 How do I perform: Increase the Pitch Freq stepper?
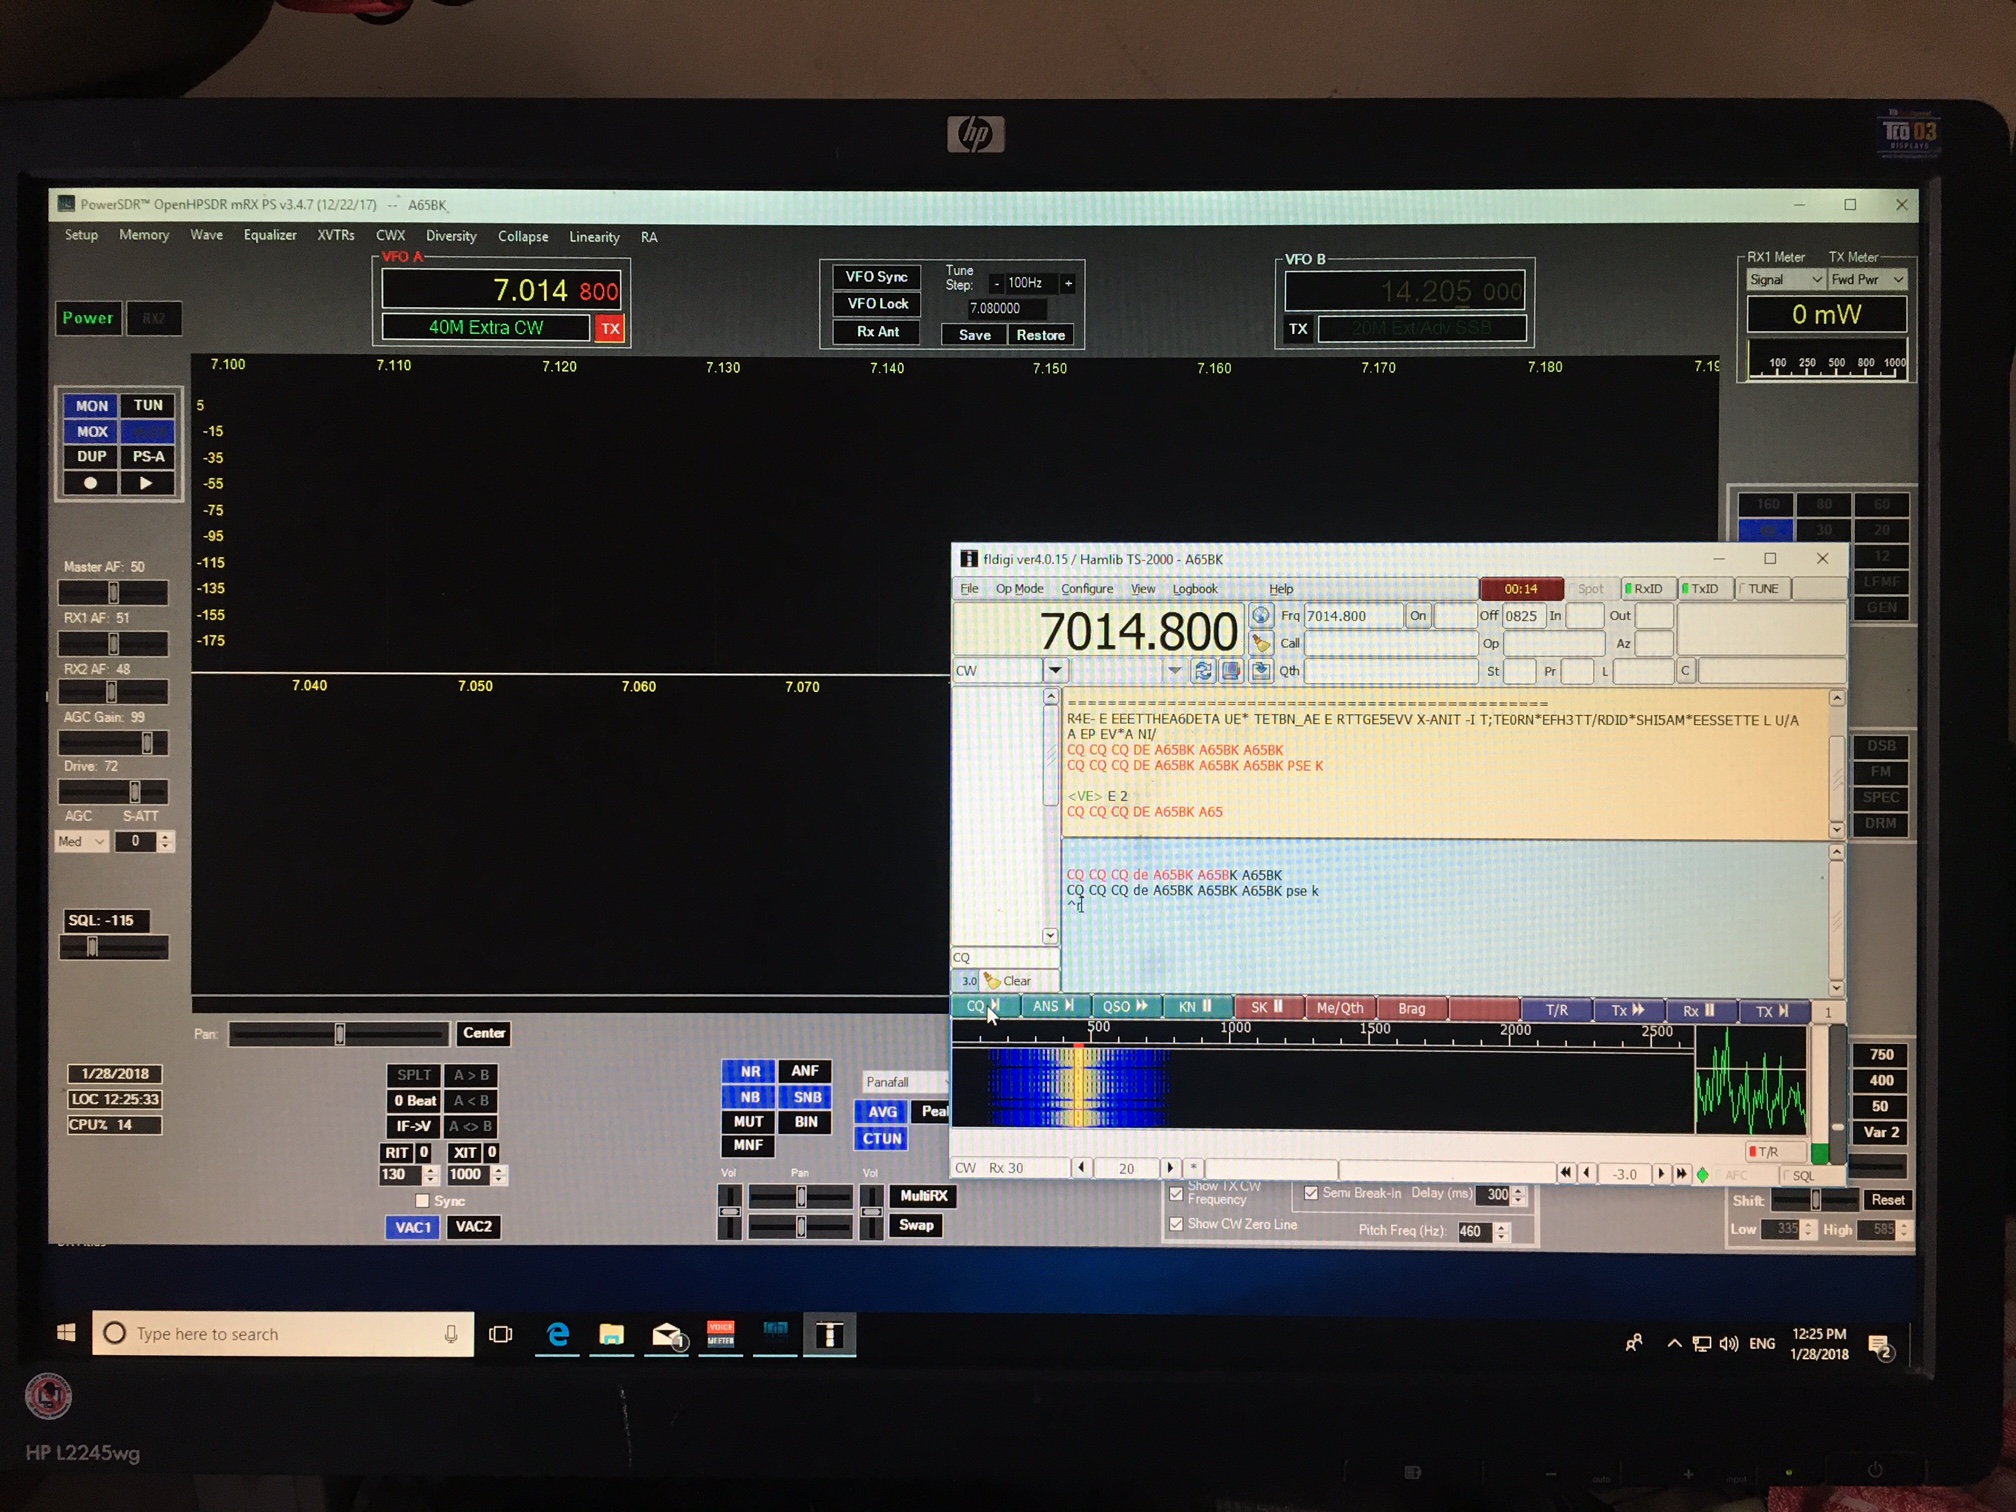tap(1500, 1226)
